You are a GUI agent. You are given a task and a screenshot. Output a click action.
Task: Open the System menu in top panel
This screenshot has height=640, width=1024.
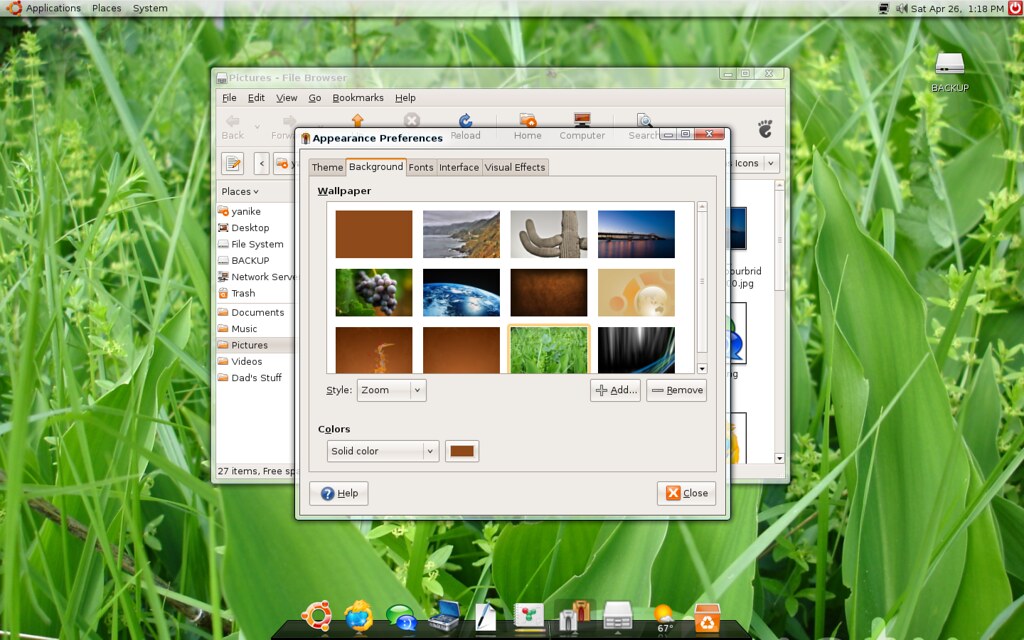click(150, 8)
